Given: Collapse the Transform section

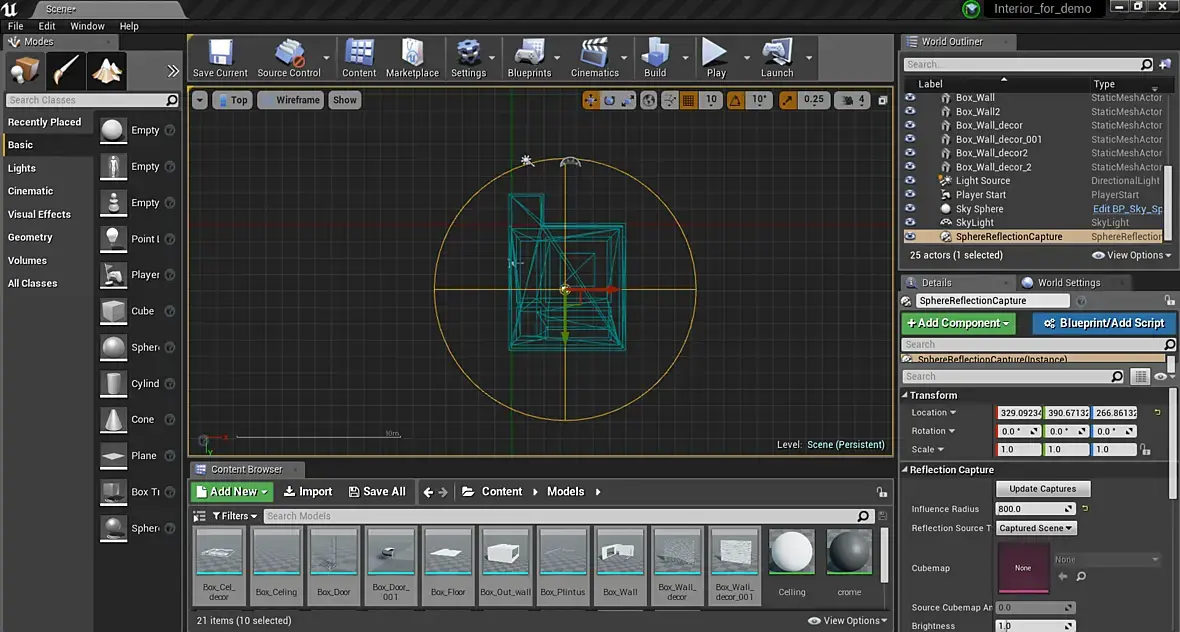Looking at the screenshot, I should click(905, 395).
